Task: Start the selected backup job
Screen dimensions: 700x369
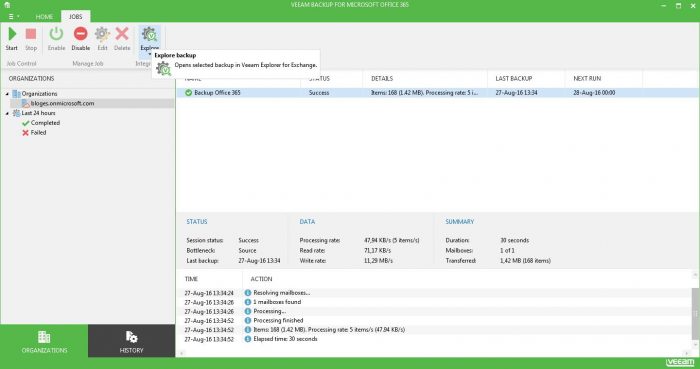Action: point(12,38)
